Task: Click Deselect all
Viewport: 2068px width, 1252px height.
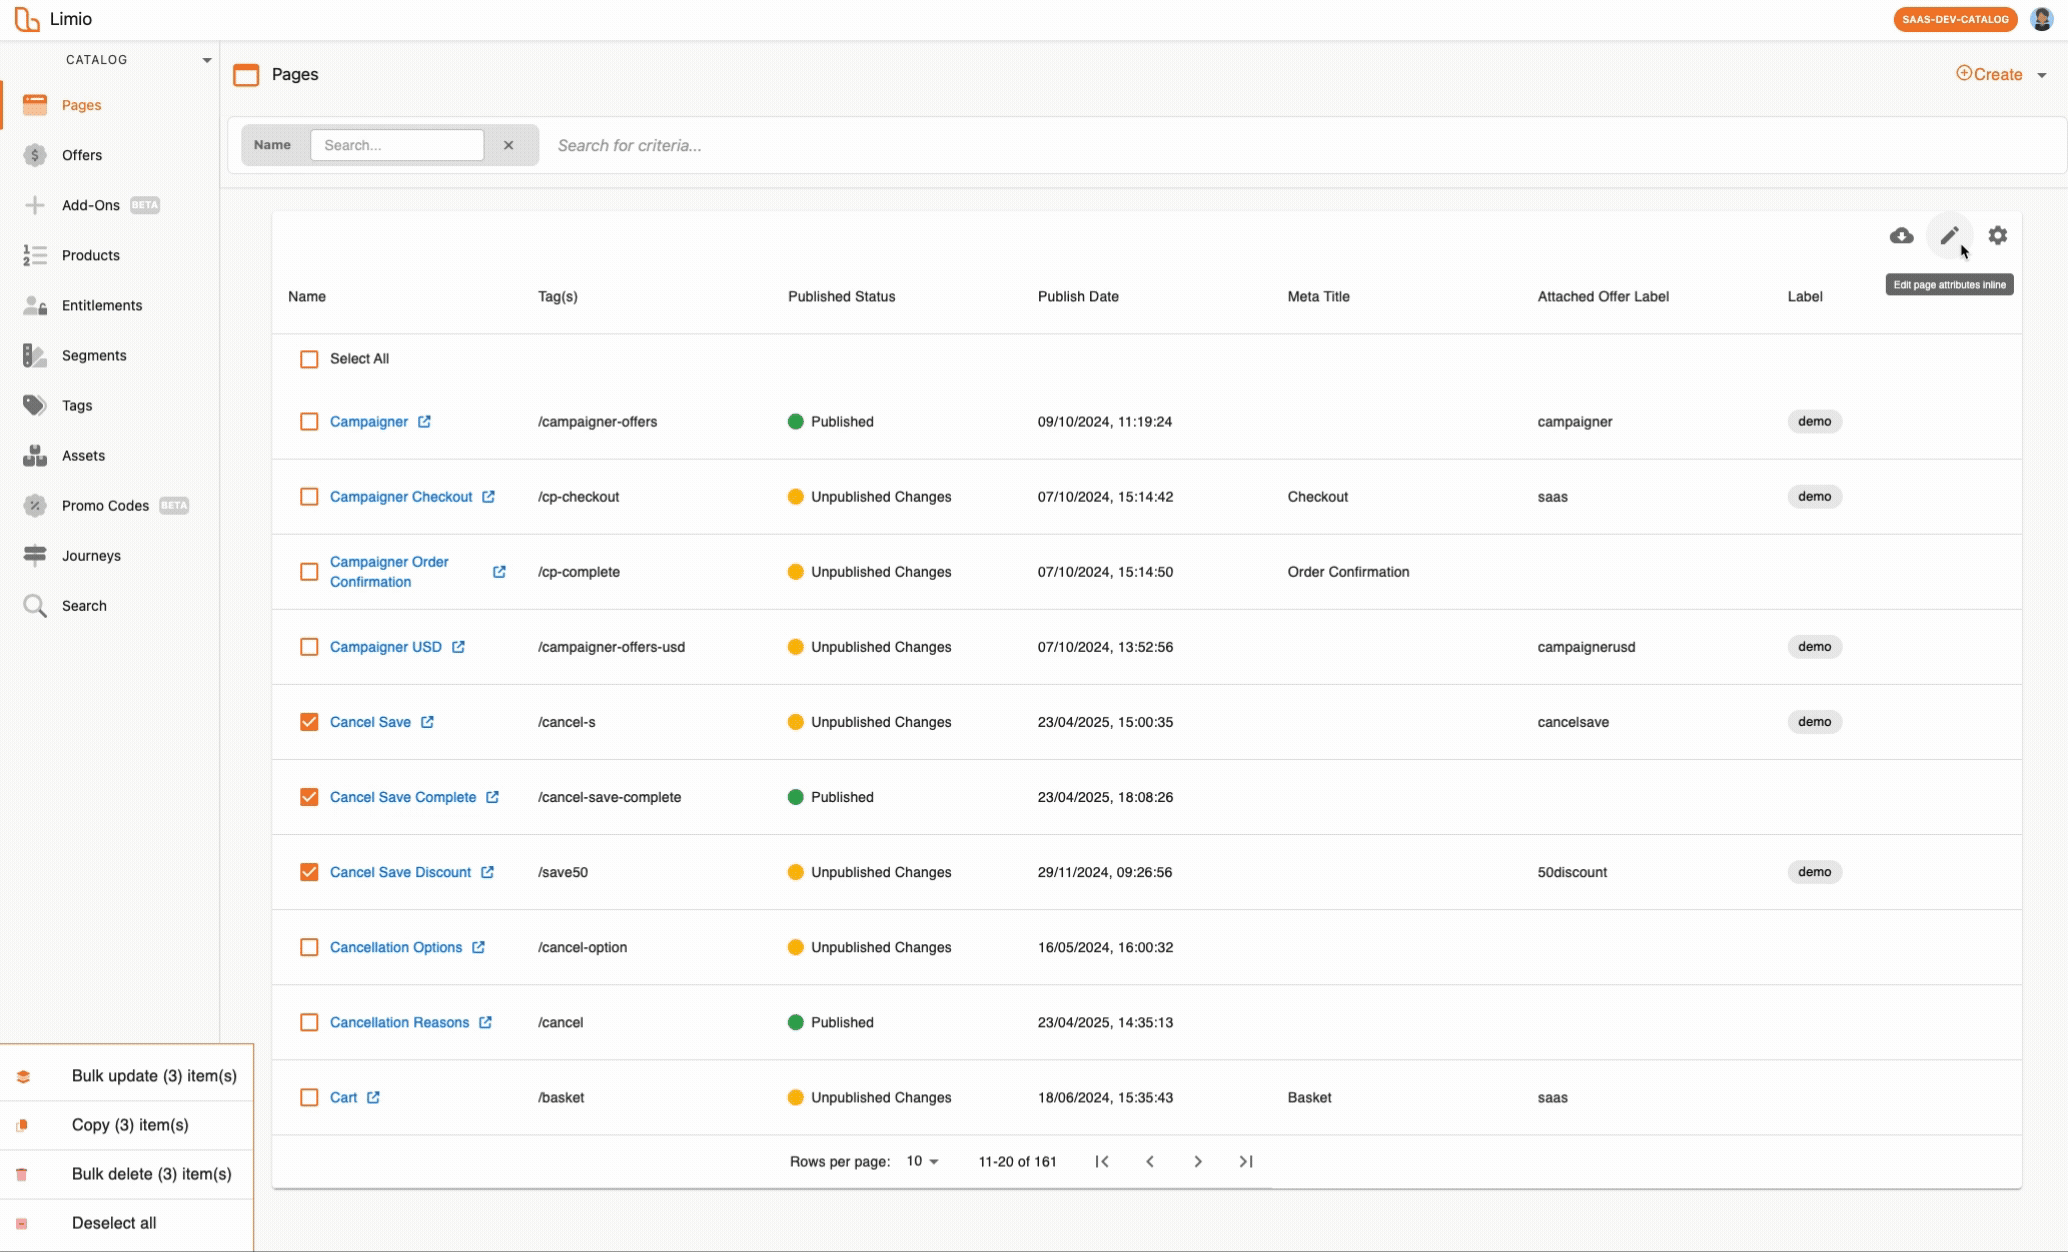Action: 127,1223
